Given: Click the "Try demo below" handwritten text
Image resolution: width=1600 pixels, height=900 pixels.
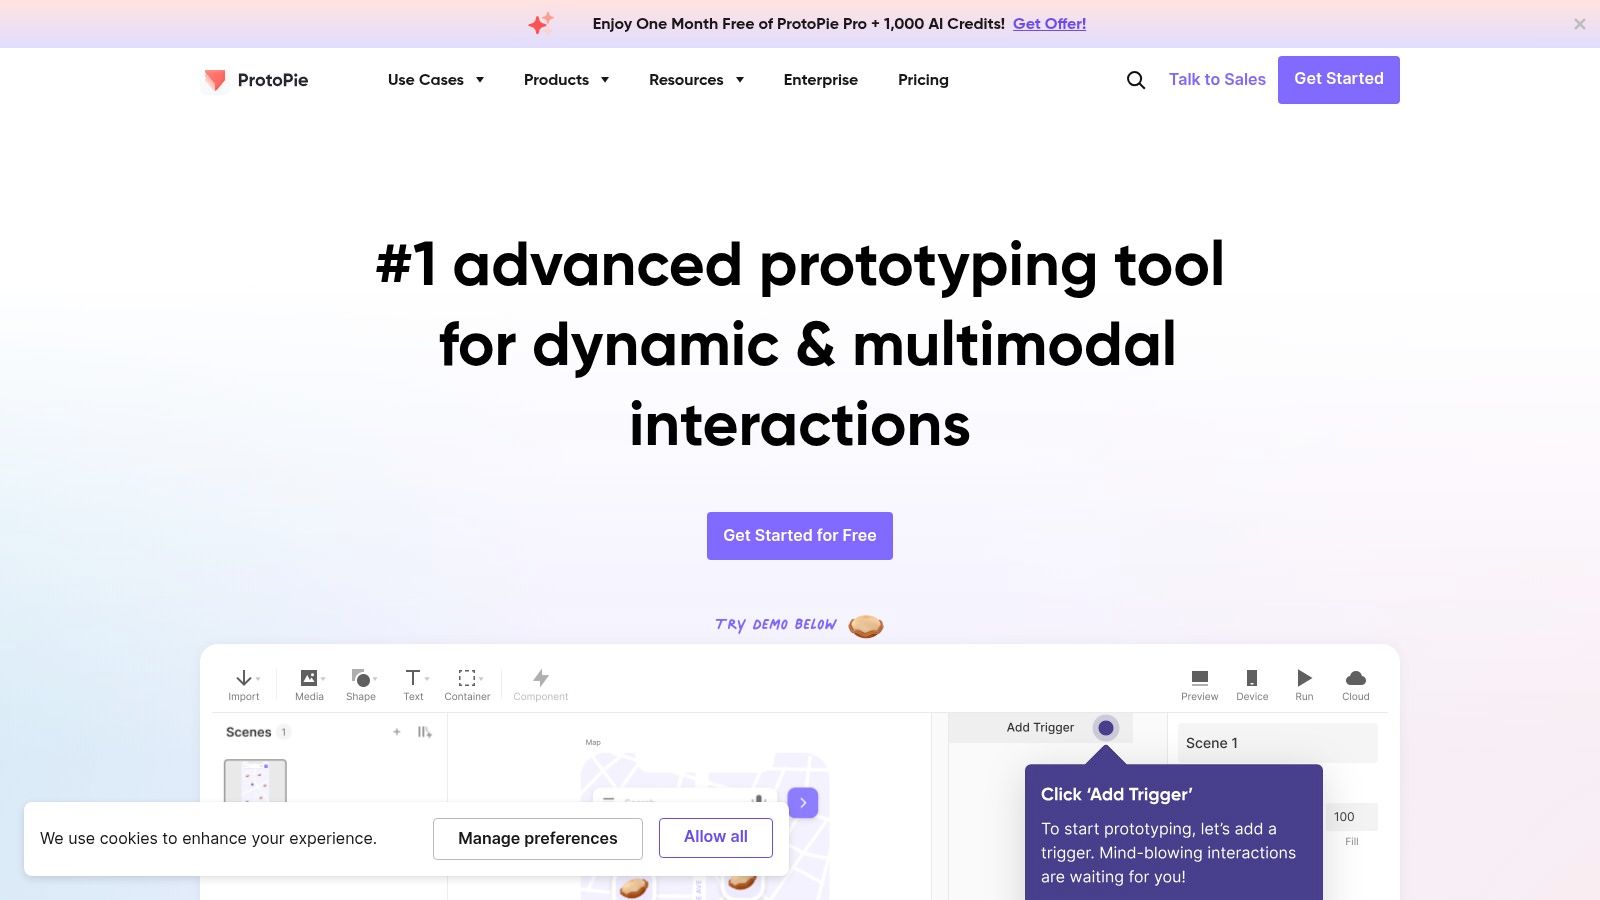Looking at the screenshot, I should tap(776, 625).
